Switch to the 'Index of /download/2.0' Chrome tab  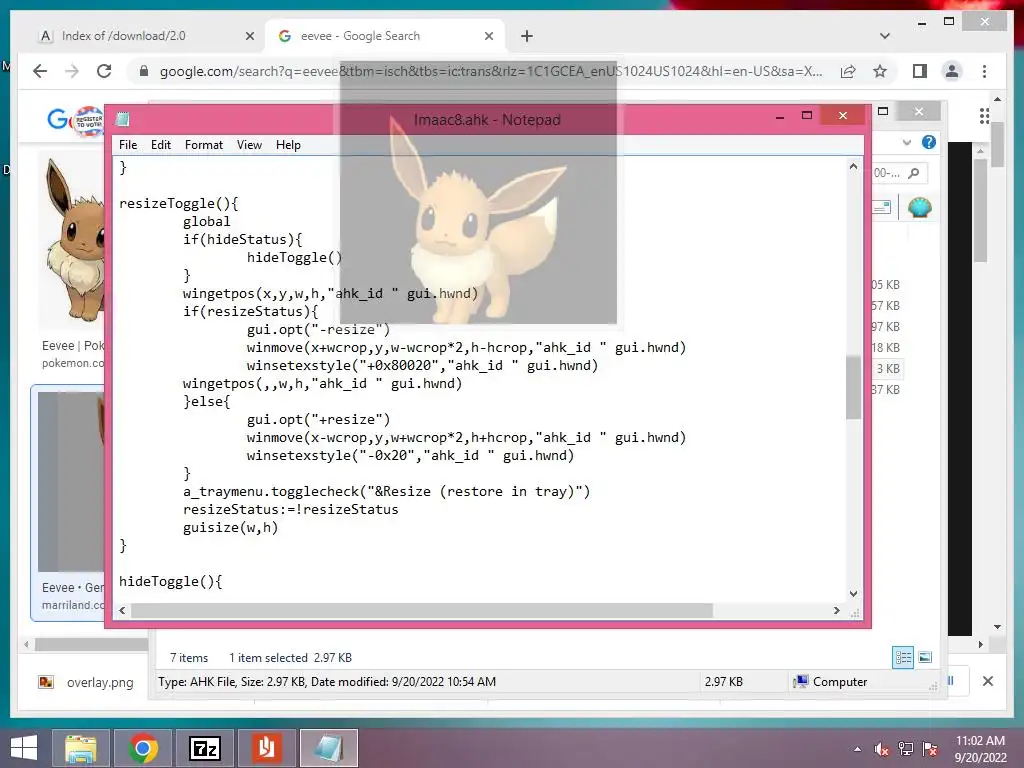coord(146,36)
